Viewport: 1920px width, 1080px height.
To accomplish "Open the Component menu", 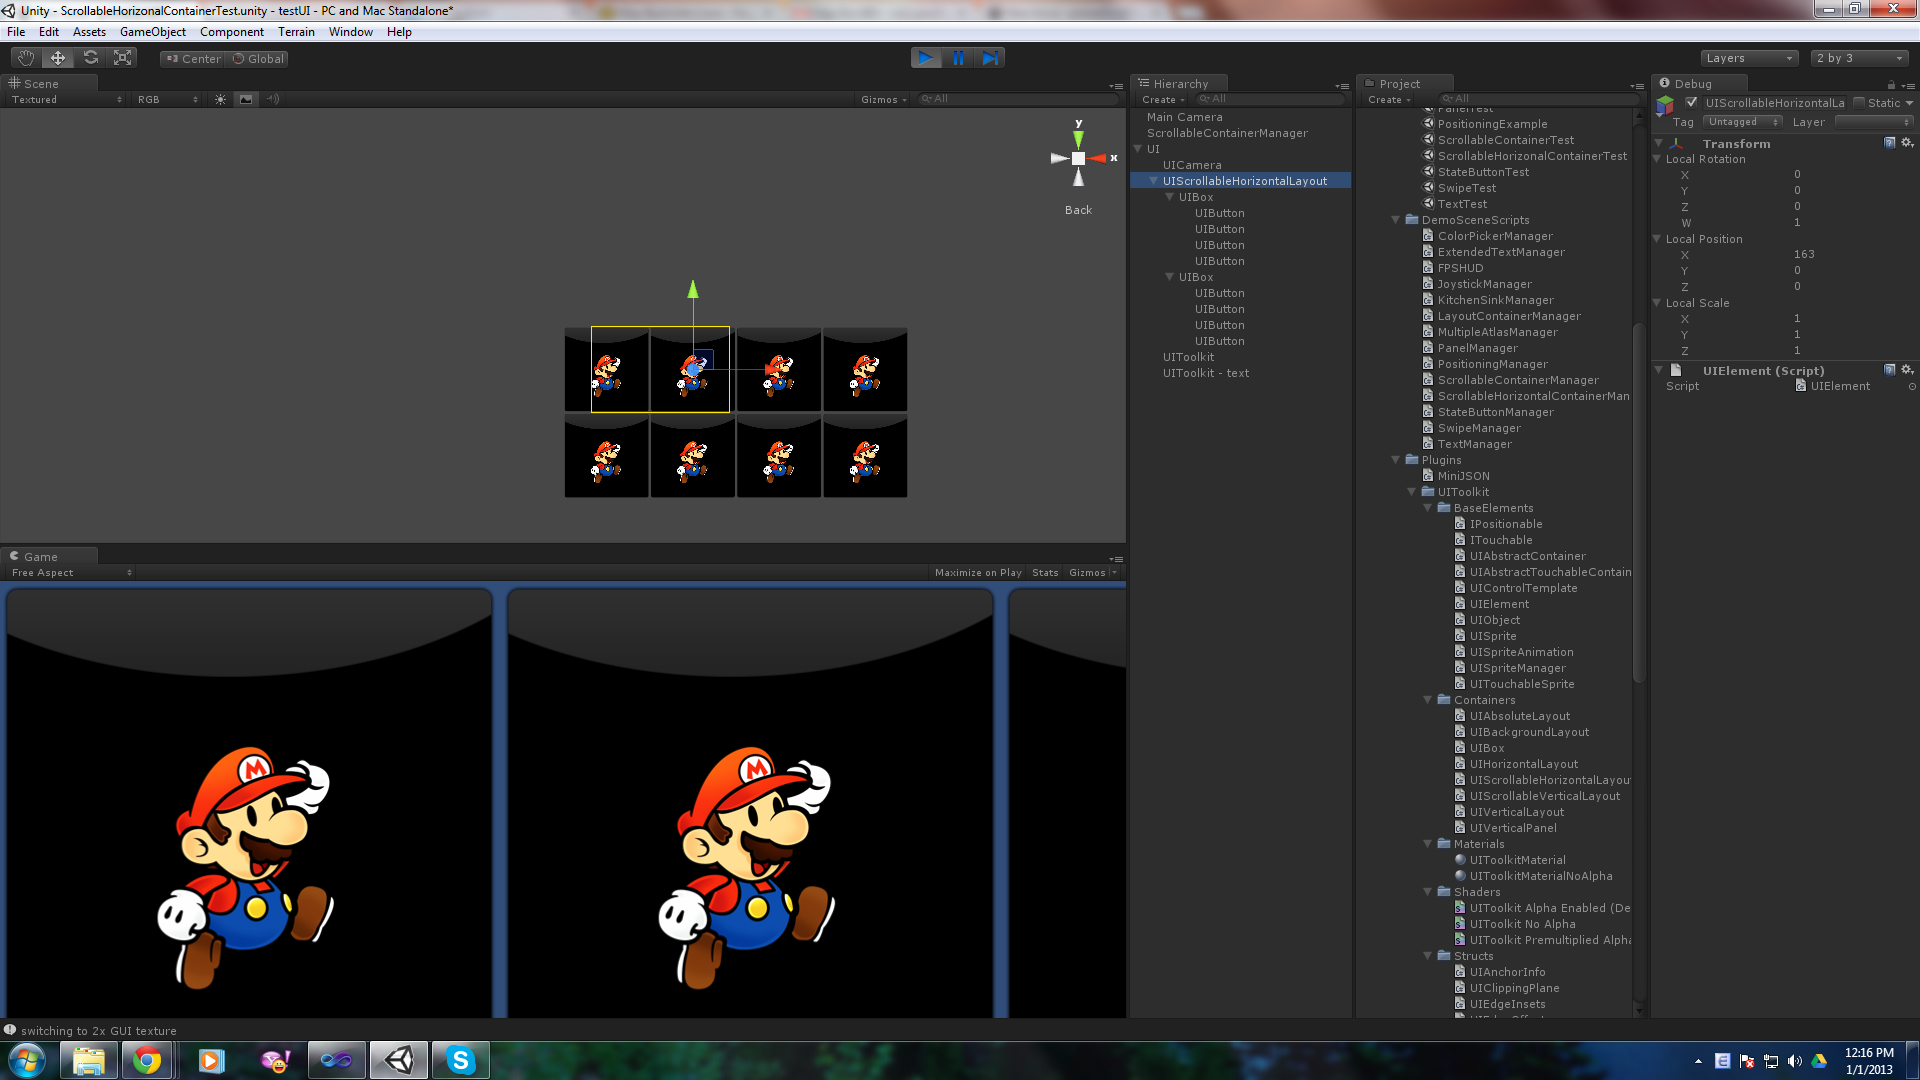I will 232,32.
